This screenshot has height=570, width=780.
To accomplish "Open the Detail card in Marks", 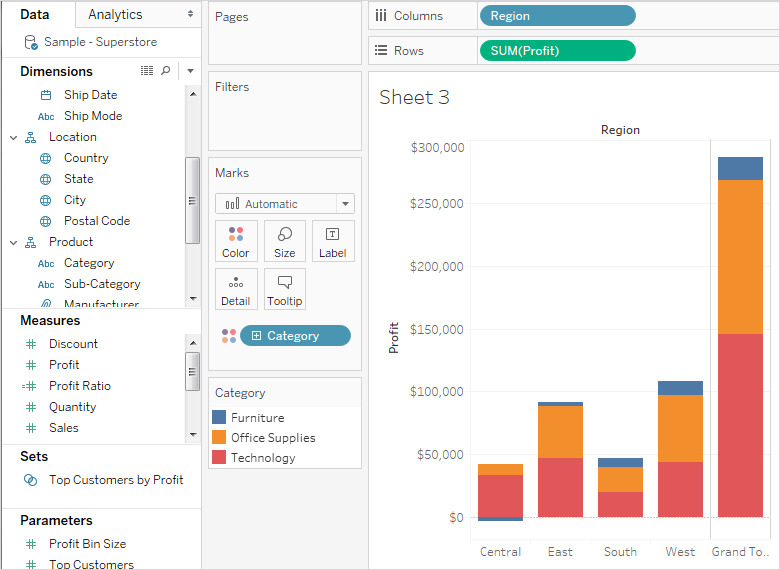I will point(236,289).
